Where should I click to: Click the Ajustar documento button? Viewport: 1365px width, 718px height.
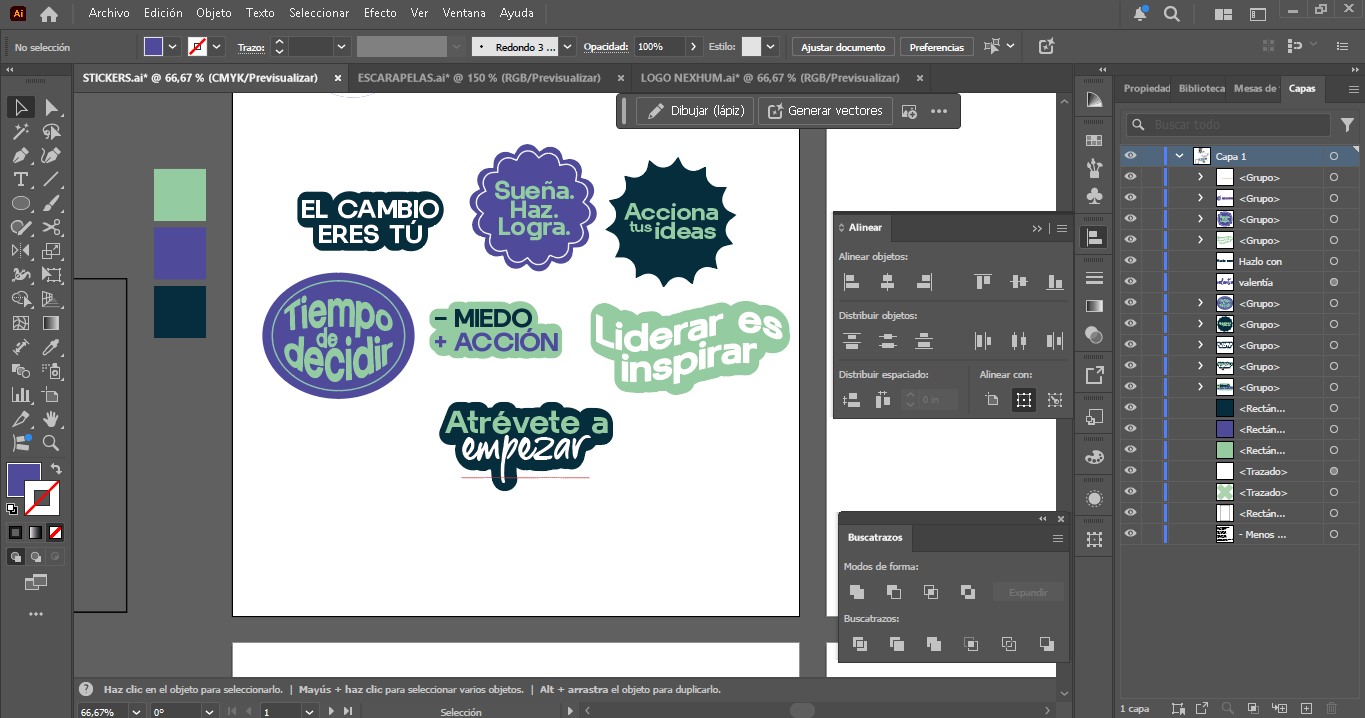[843, 47]
